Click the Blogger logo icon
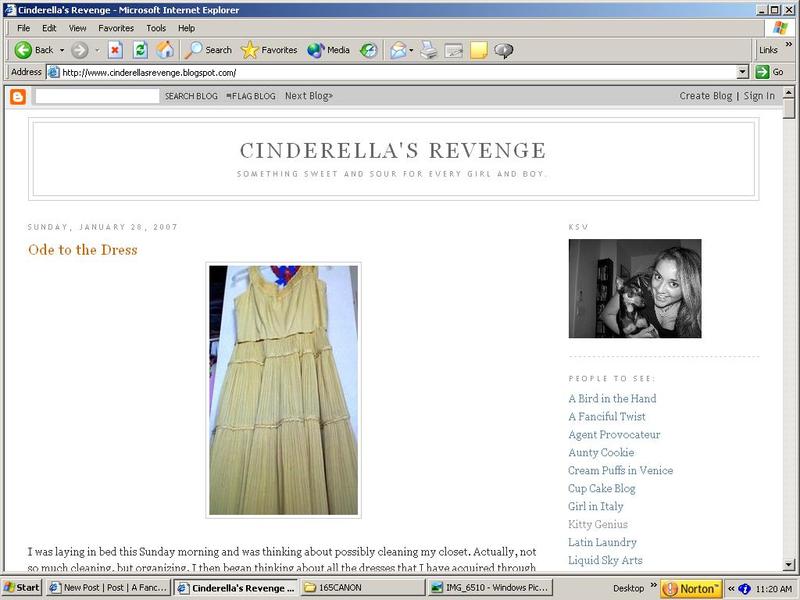 17,96
